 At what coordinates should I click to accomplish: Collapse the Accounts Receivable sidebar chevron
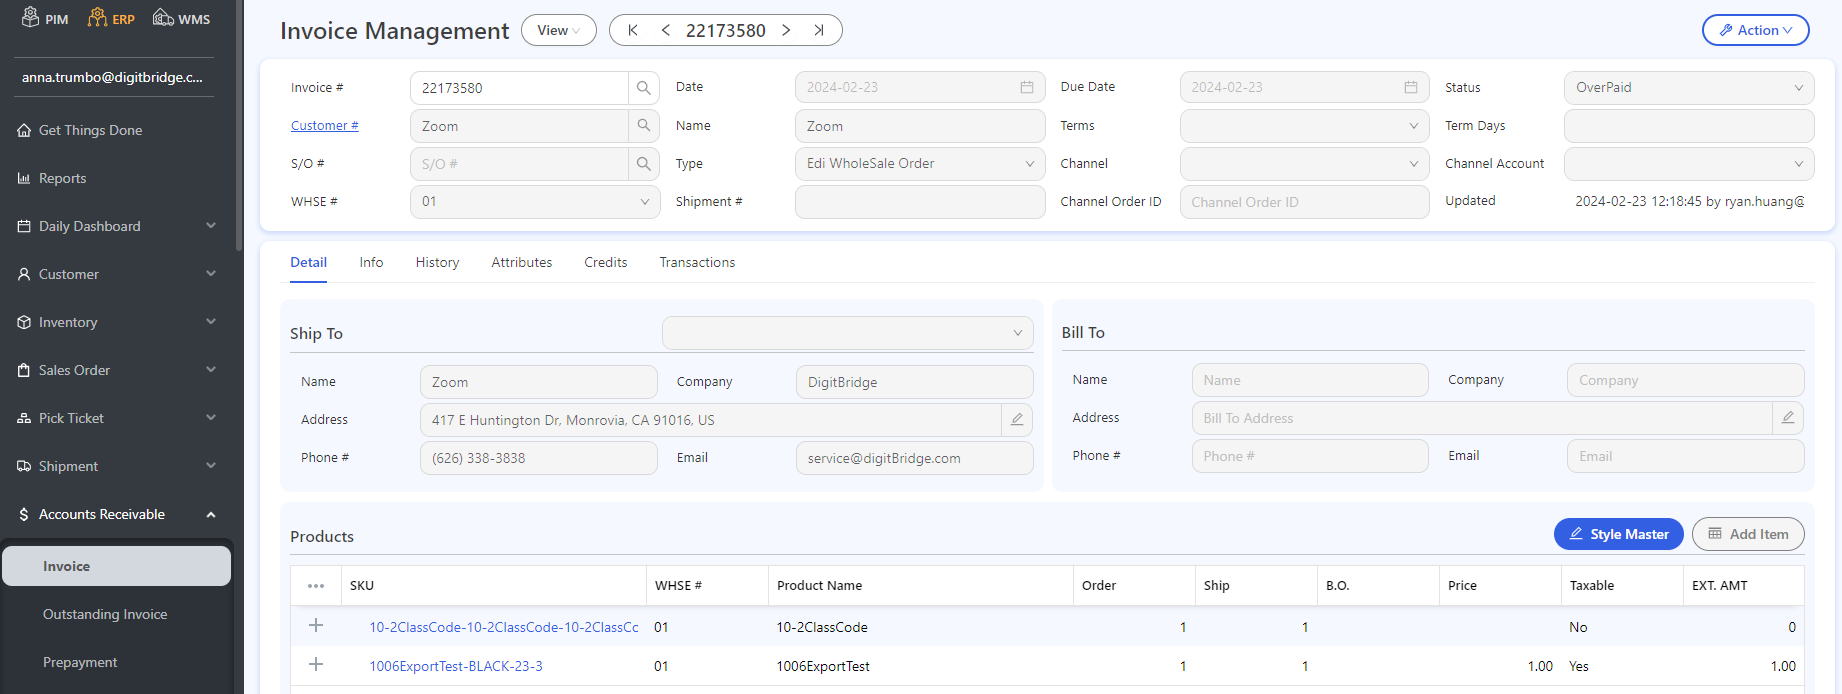click(x=211, y=514)
